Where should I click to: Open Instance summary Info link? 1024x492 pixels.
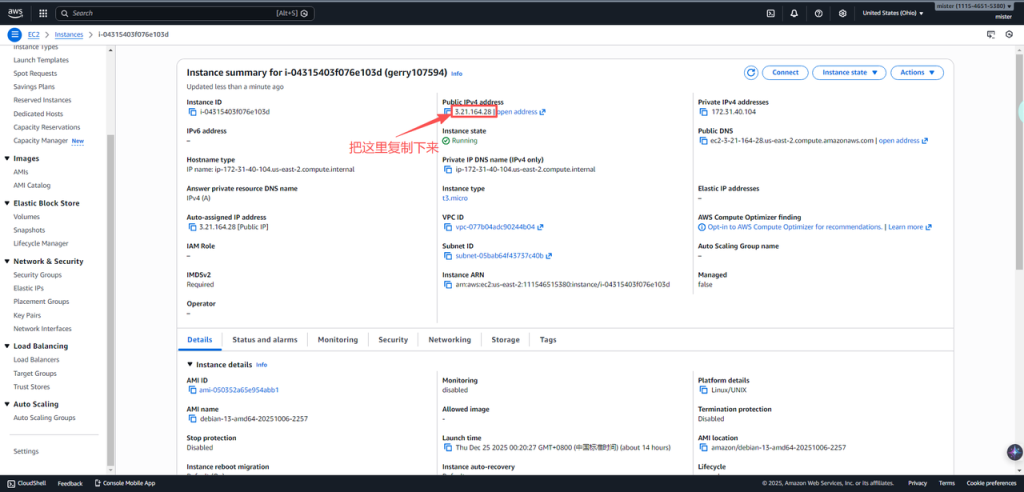[456, 74]
